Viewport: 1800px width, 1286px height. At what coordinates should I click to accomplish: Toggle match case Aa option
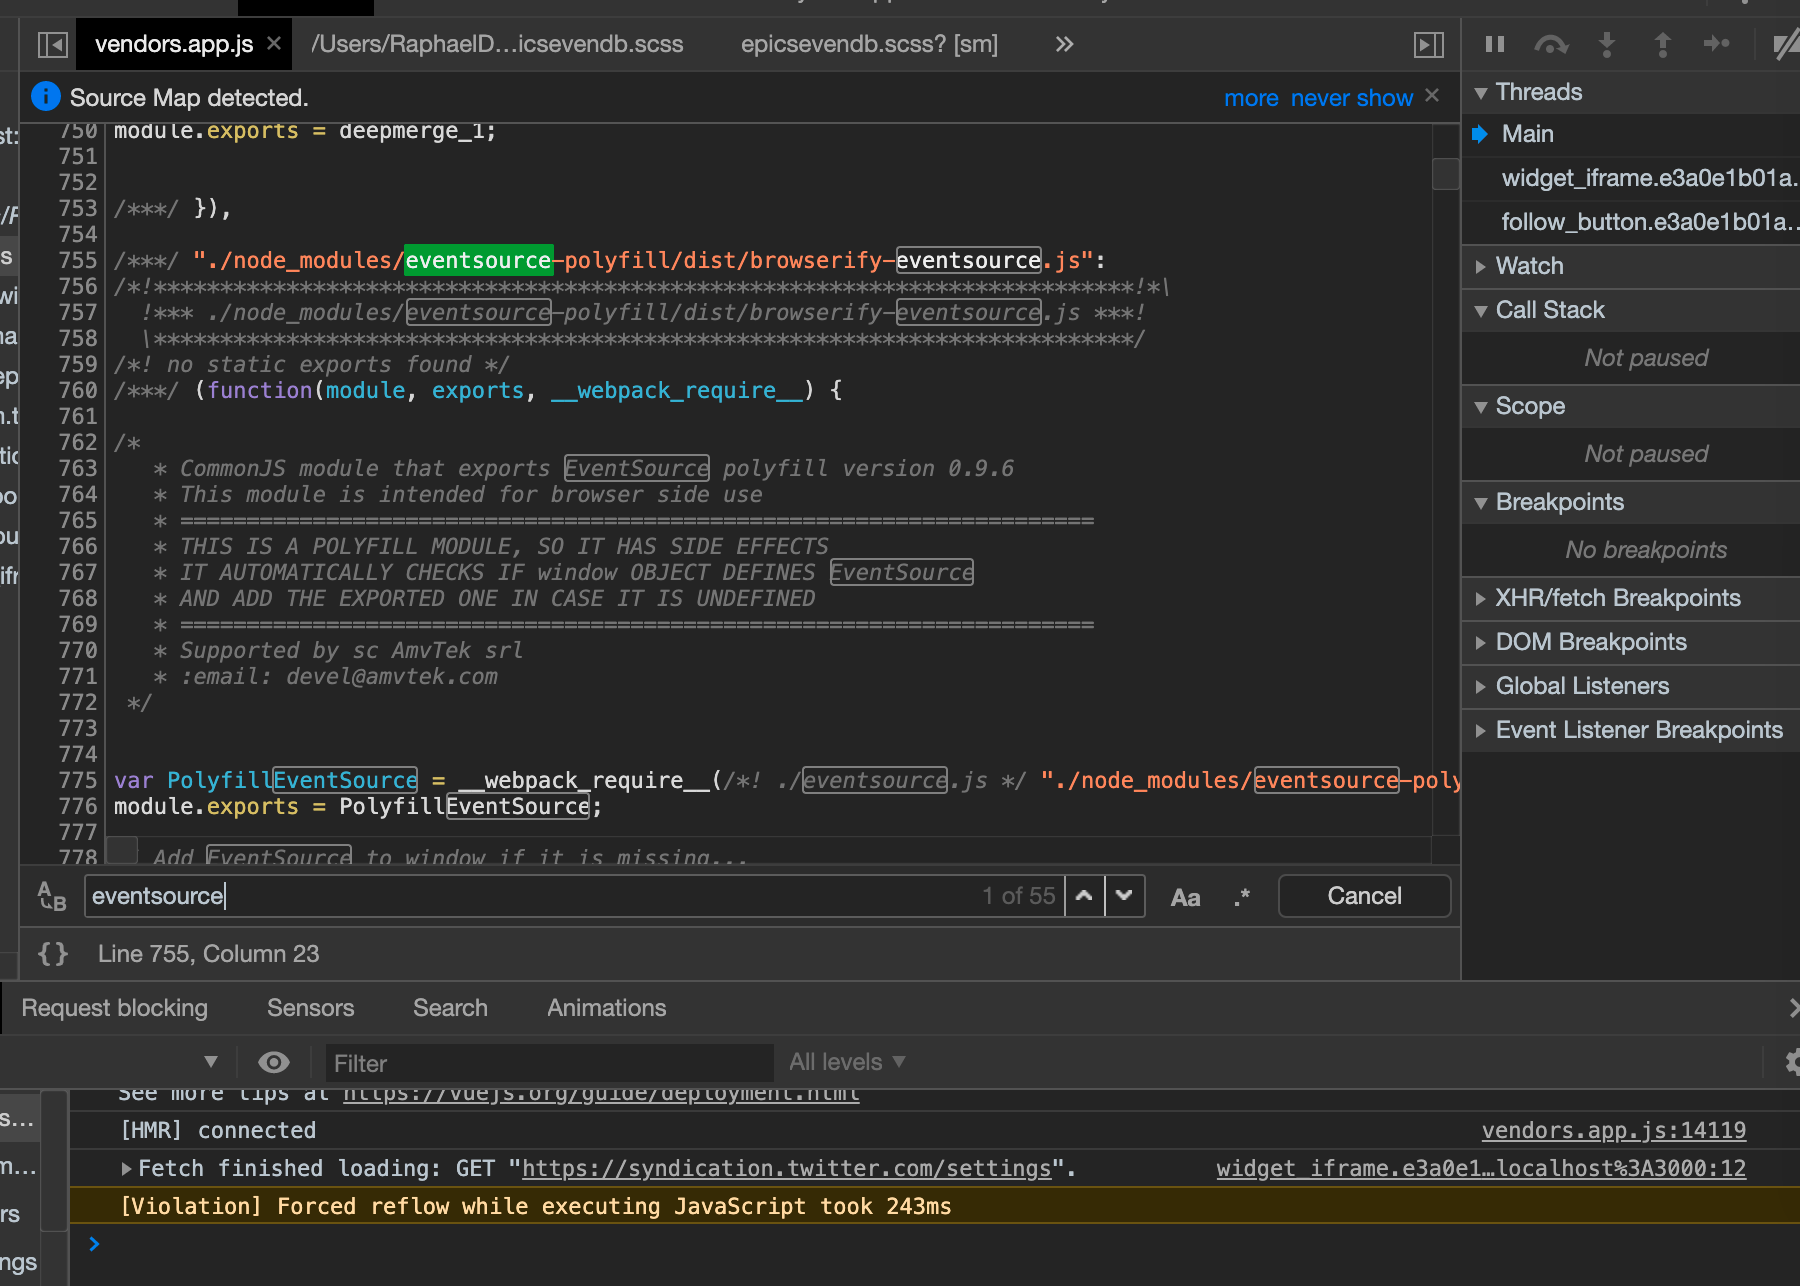1185,897
